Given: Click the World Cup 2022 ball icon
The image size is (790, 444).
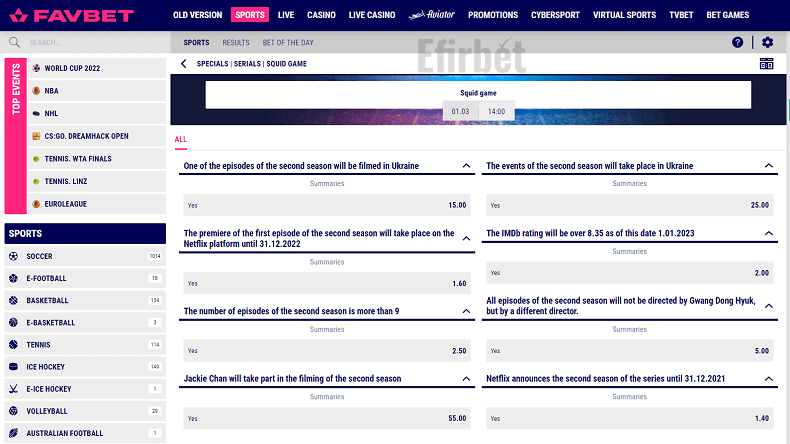Looking at the screenshot, I should point(36,68).
